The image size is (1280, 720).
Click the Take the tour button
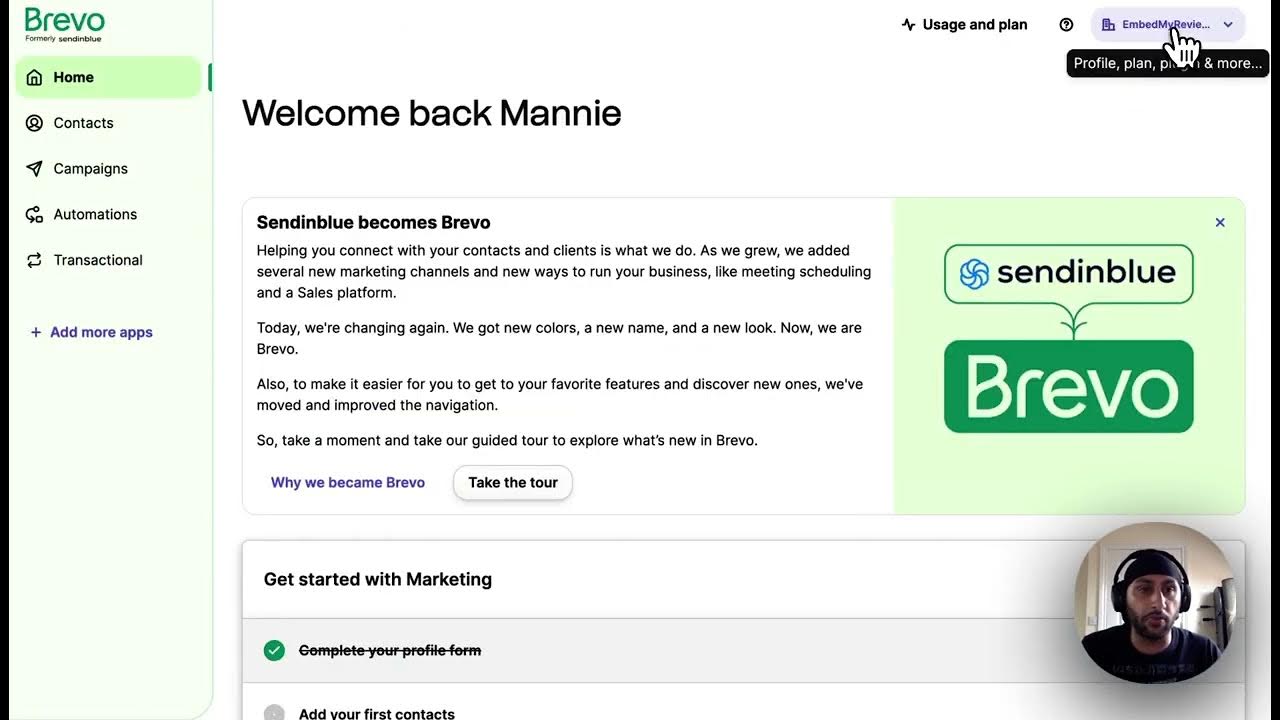coord(512,482)
